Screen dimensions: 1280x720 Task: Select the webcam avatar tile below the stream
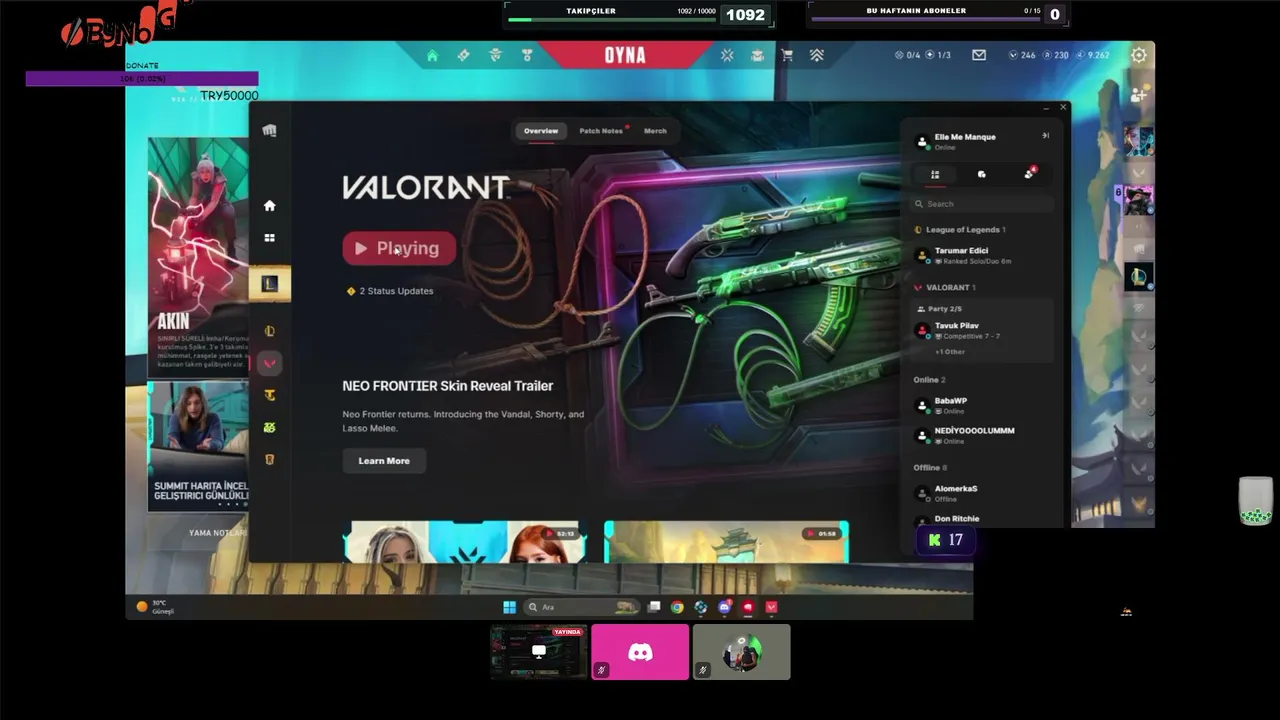742,652
